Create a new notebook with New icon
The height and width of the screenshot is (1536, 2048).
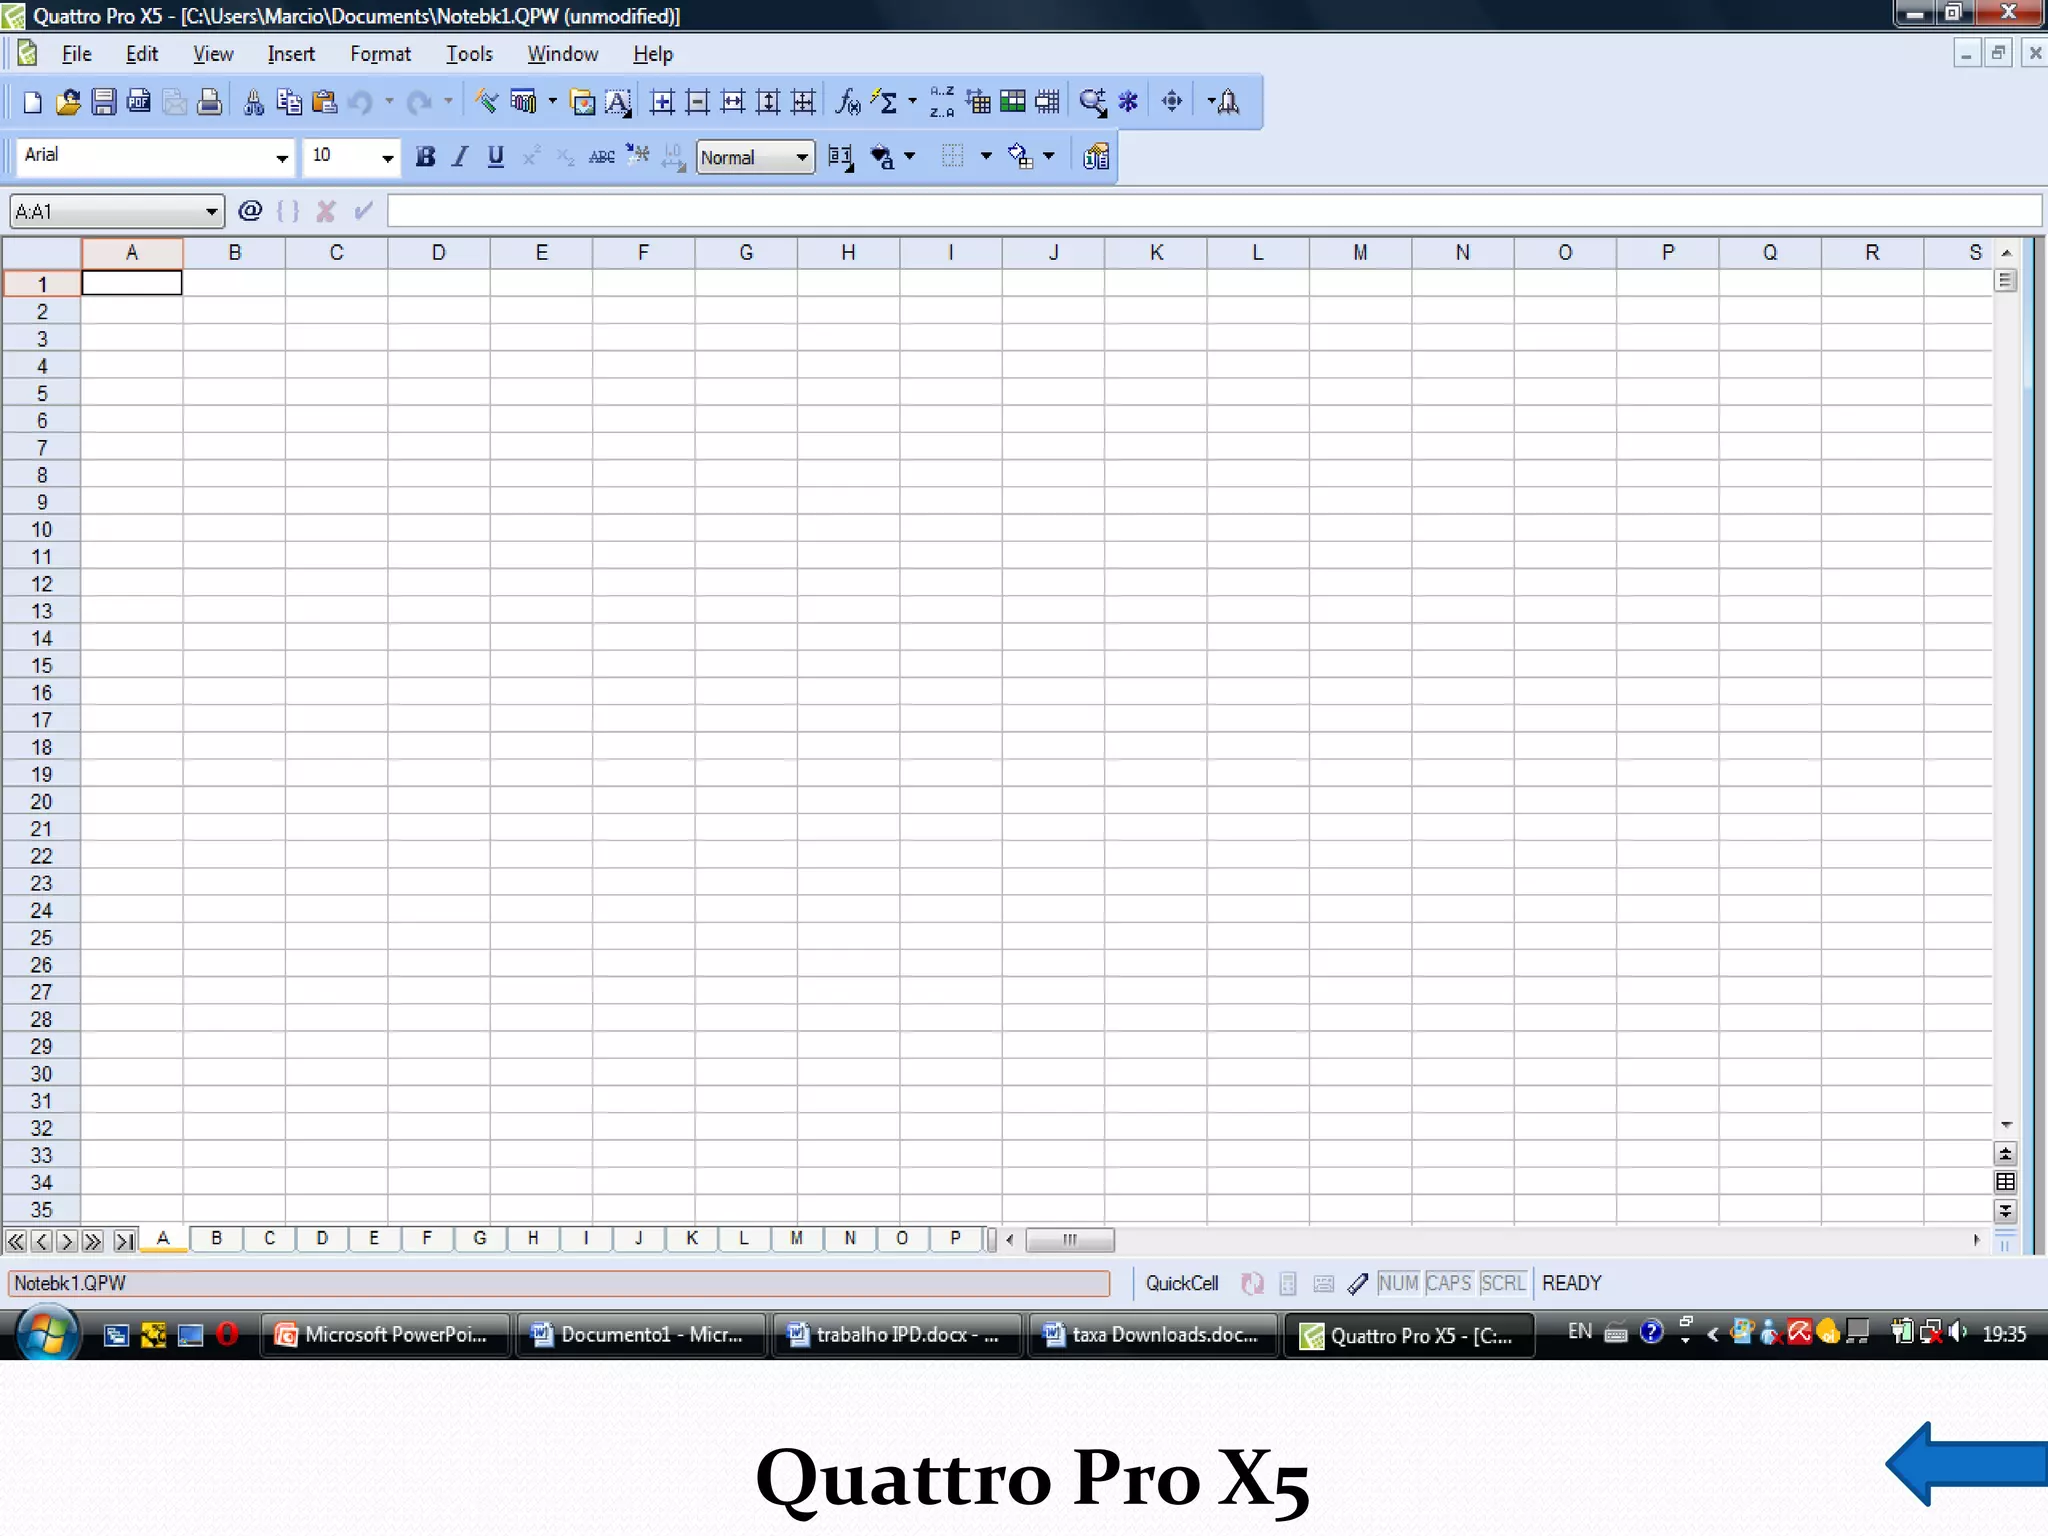(x=32, y=102)
